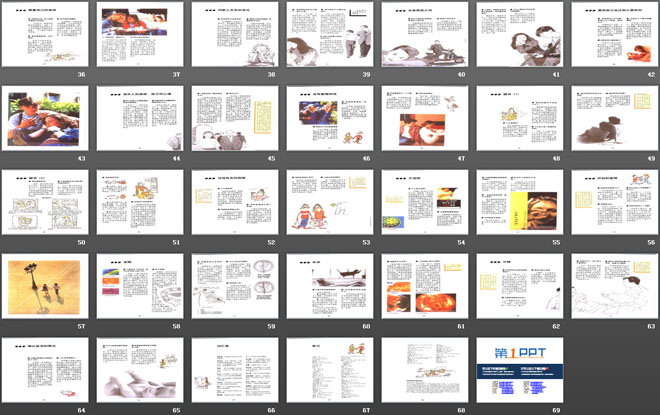Click slide 53 with cartoon couple

tap(330, 202)
